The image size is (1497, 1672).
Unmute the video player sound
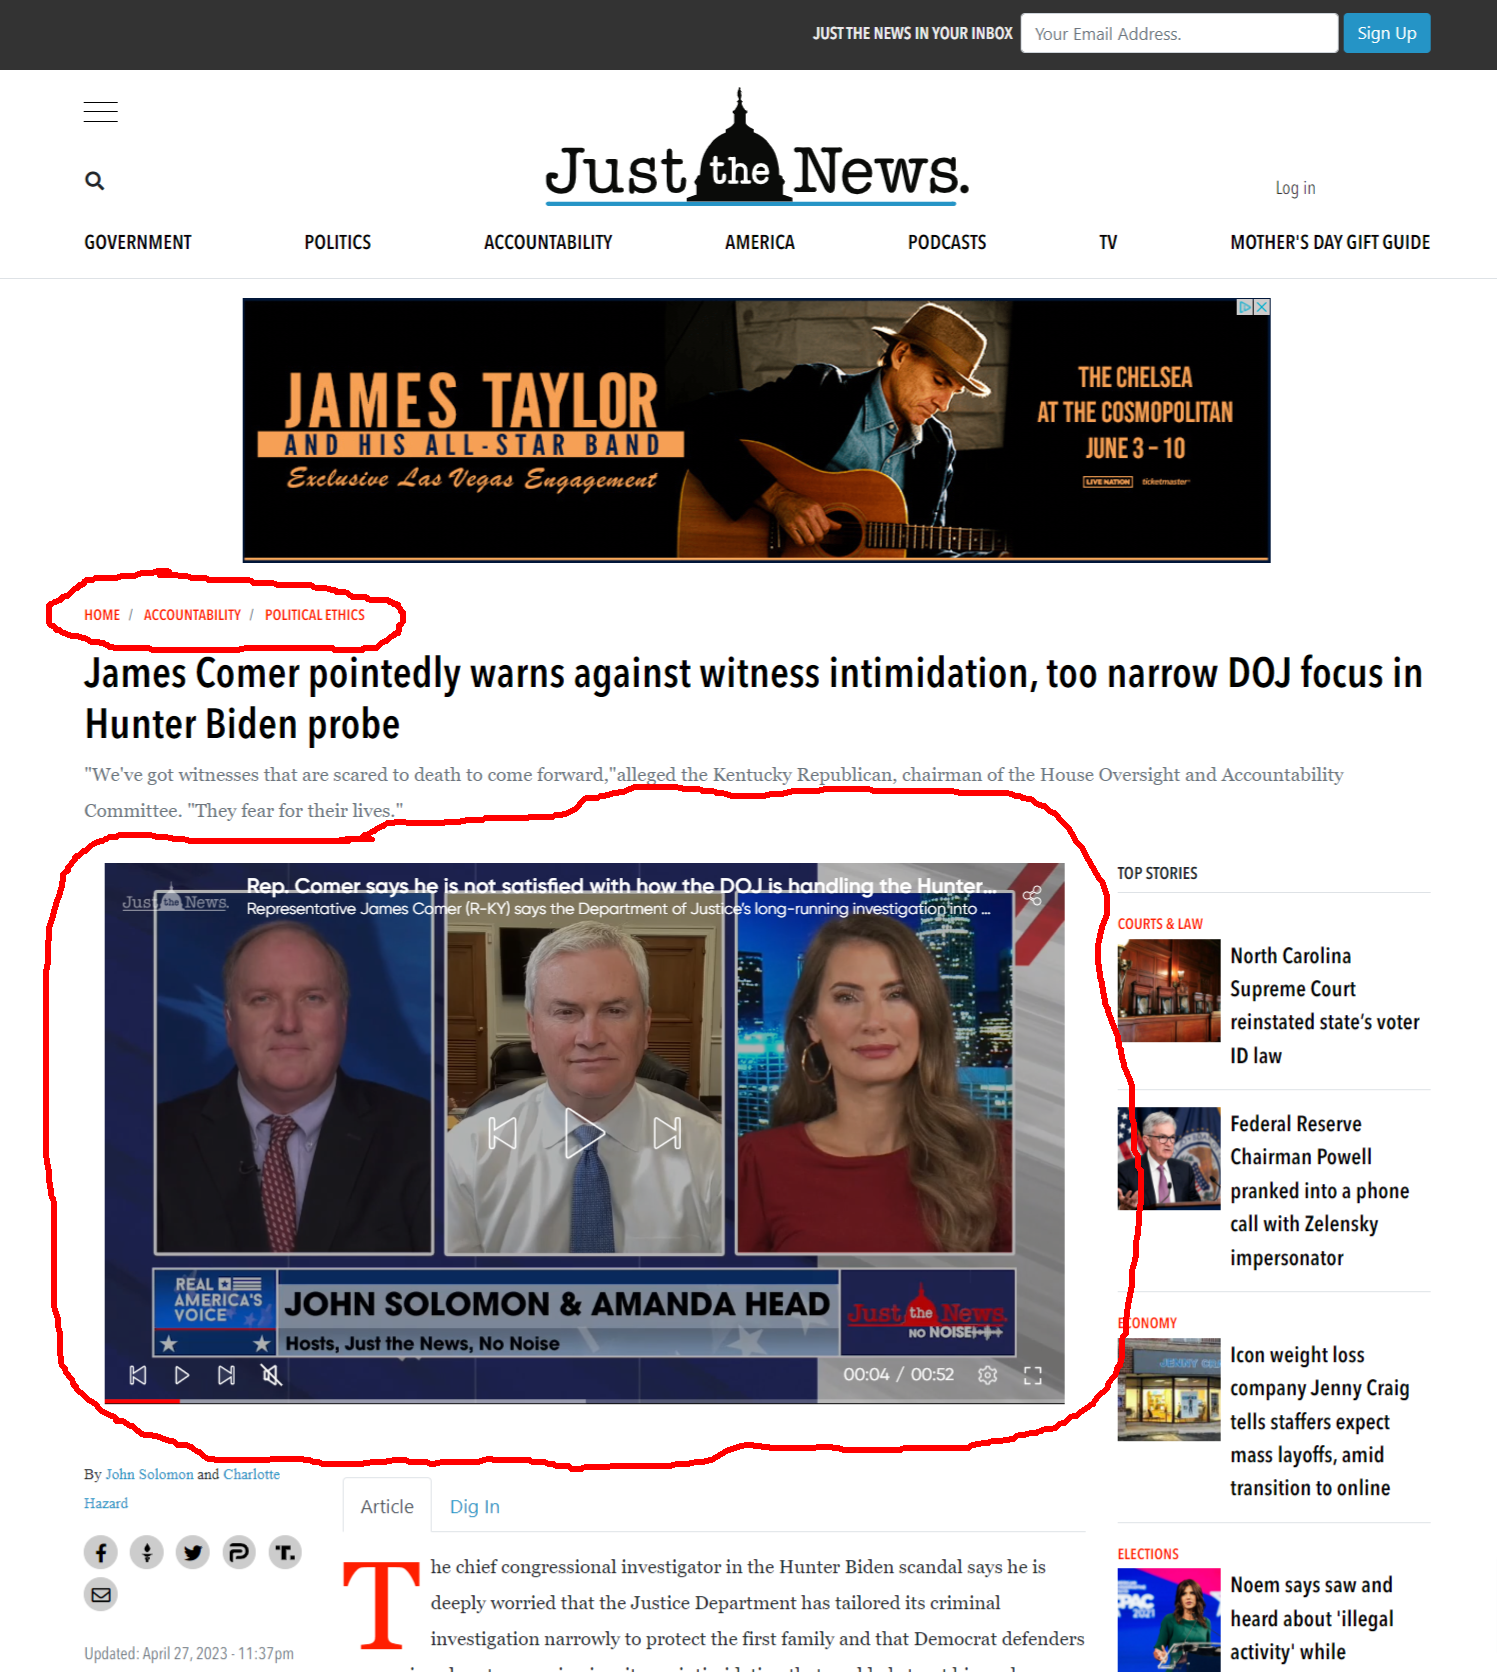click(x=271, y=1375)
